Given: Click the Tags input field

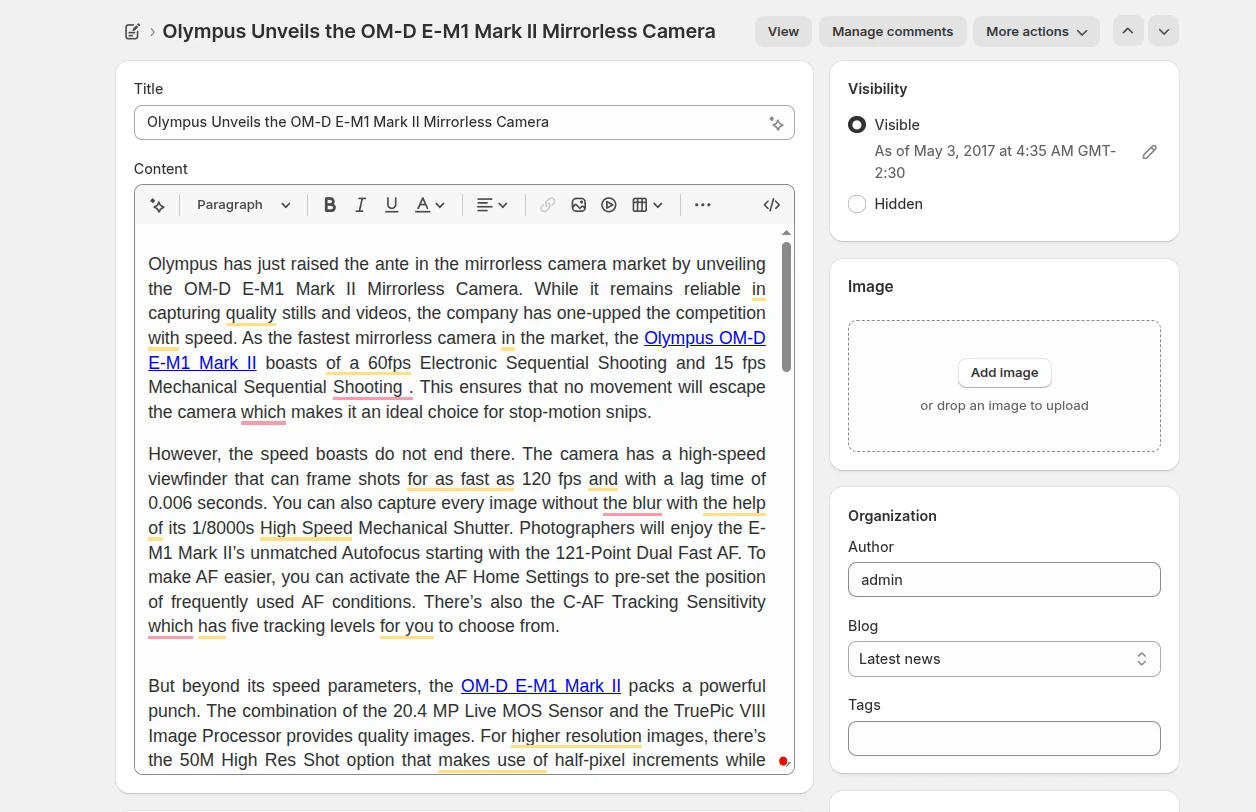Looking at the screenshot, I should [x=1004, y=738].
